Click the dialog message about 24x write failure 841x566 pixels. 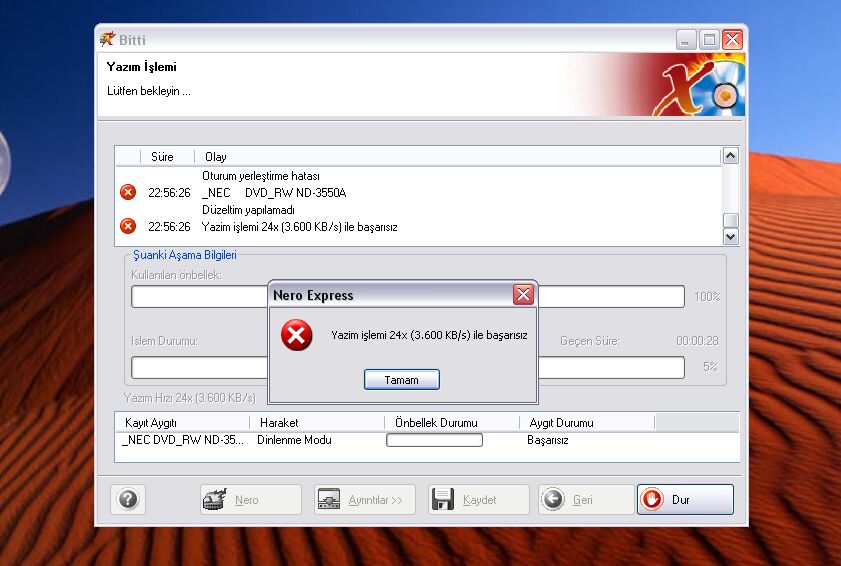(429, 335)
